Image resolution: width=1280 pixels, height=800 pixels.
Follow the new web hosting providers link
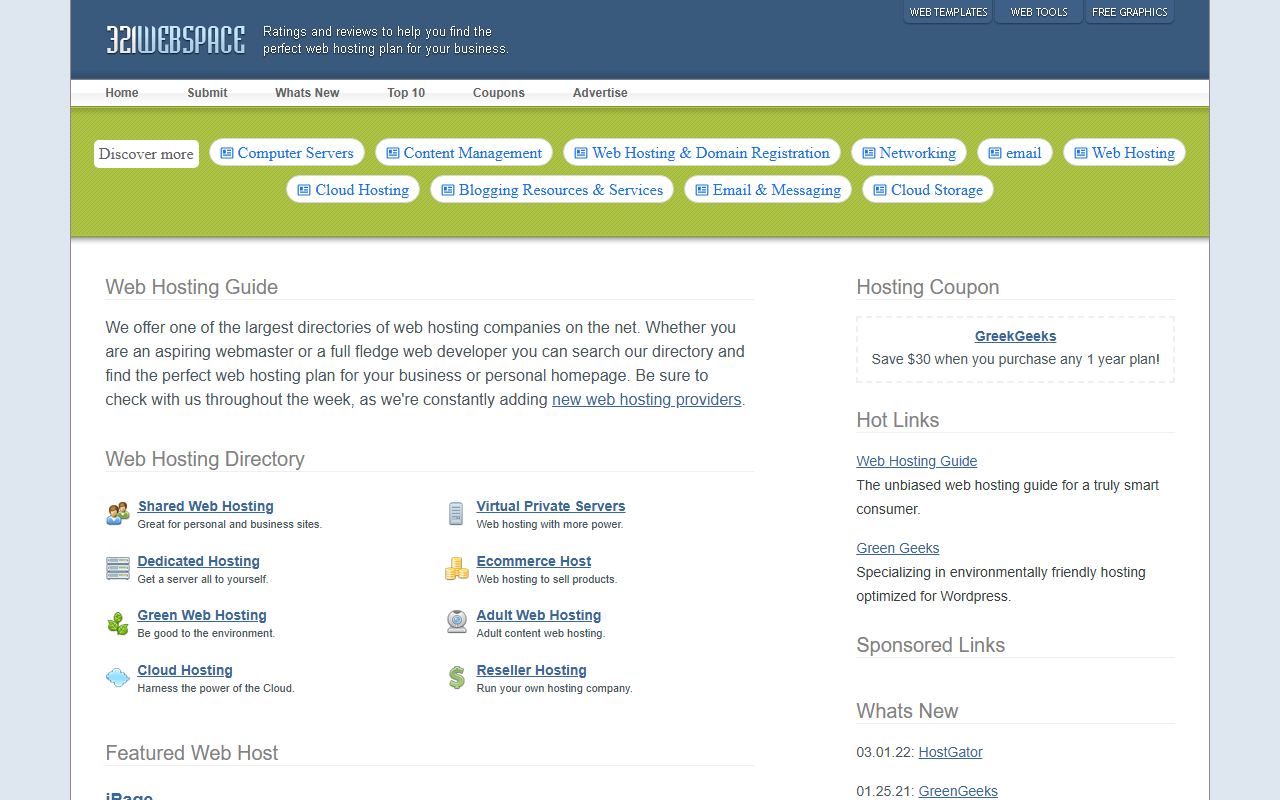(647, 400)
